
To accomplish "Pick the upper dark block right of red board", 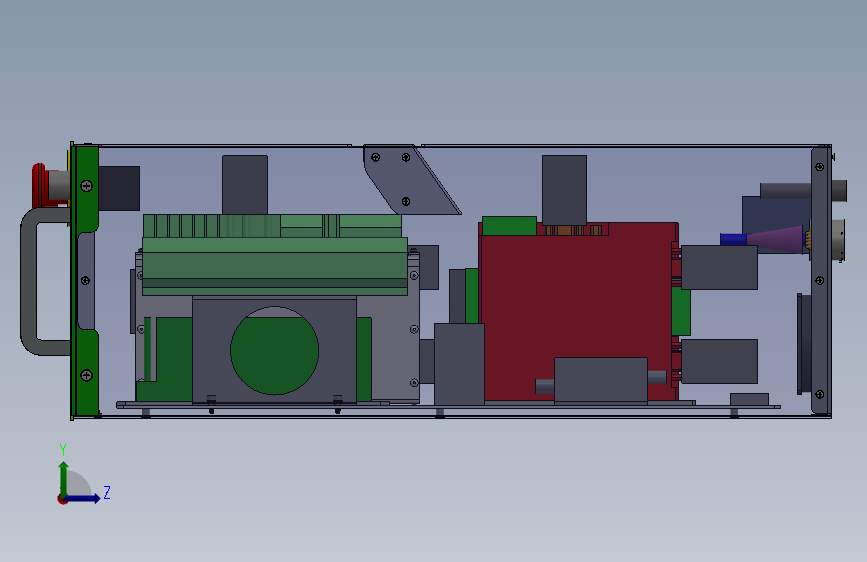I will [x=719, y=268].
